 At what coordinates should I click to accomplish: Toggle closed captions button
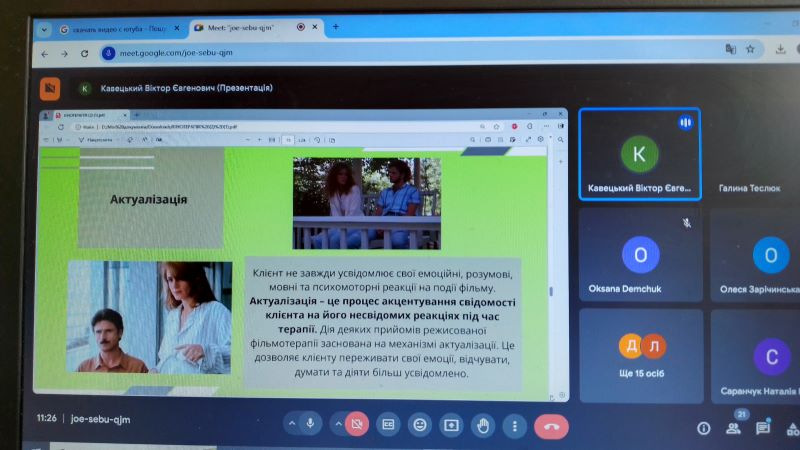(388, 424)
